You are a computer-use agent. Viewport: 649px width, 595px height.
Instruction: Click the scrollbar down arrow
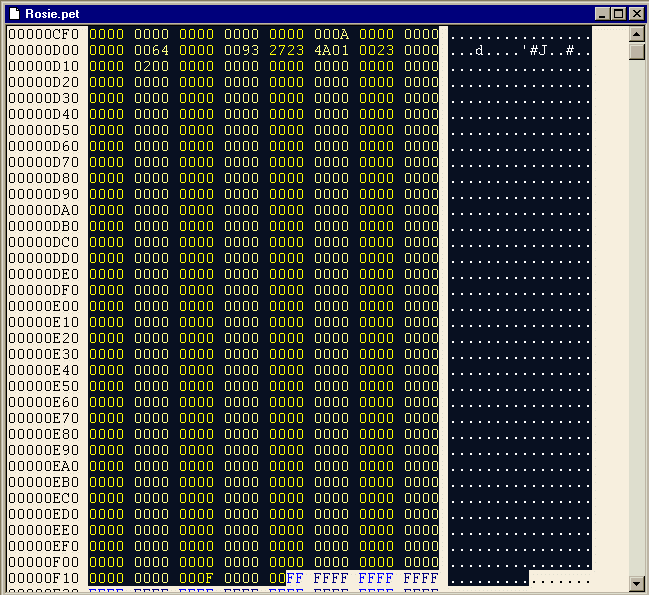tap(637, 583)
